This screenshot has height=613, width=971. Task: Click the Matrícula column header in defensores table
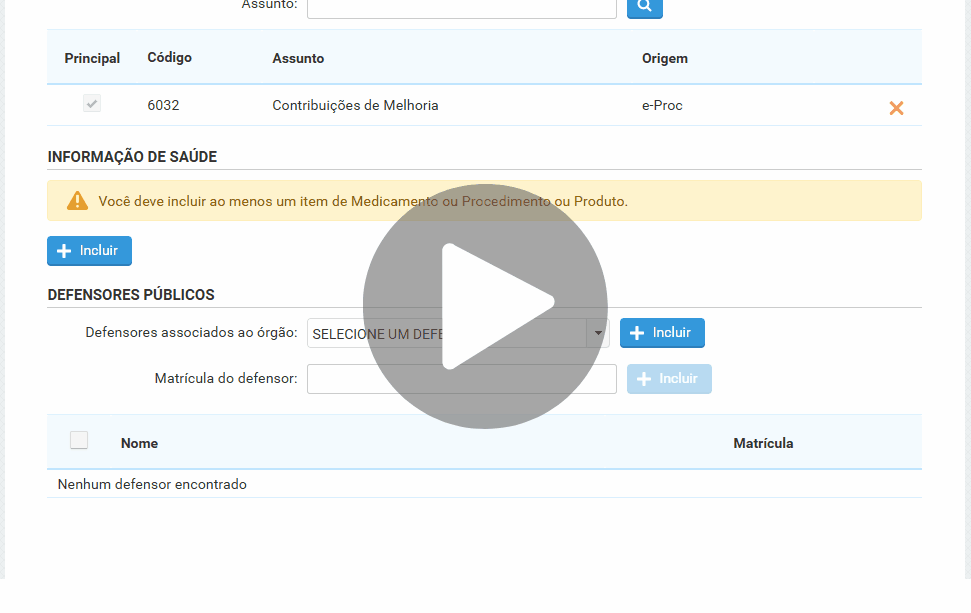pyautogui.click(x=763, y=443)
